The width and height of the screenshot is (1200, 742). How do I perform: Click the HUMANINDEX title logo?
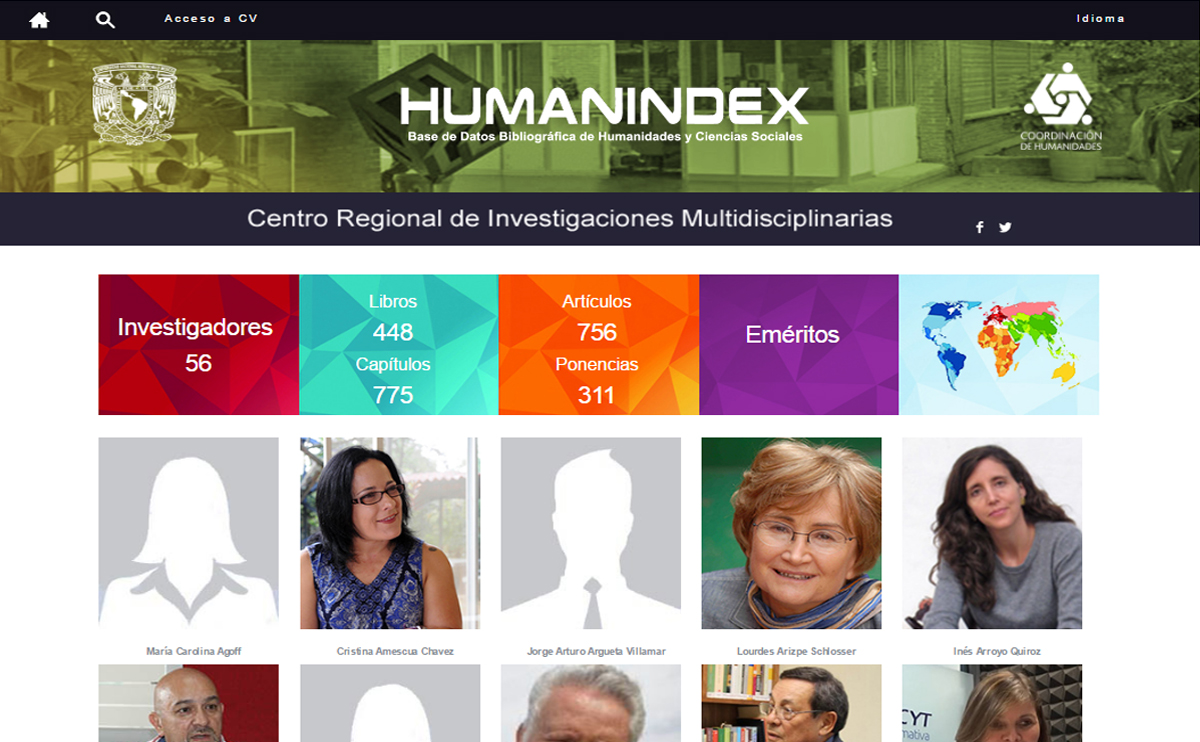coord(604,113)
